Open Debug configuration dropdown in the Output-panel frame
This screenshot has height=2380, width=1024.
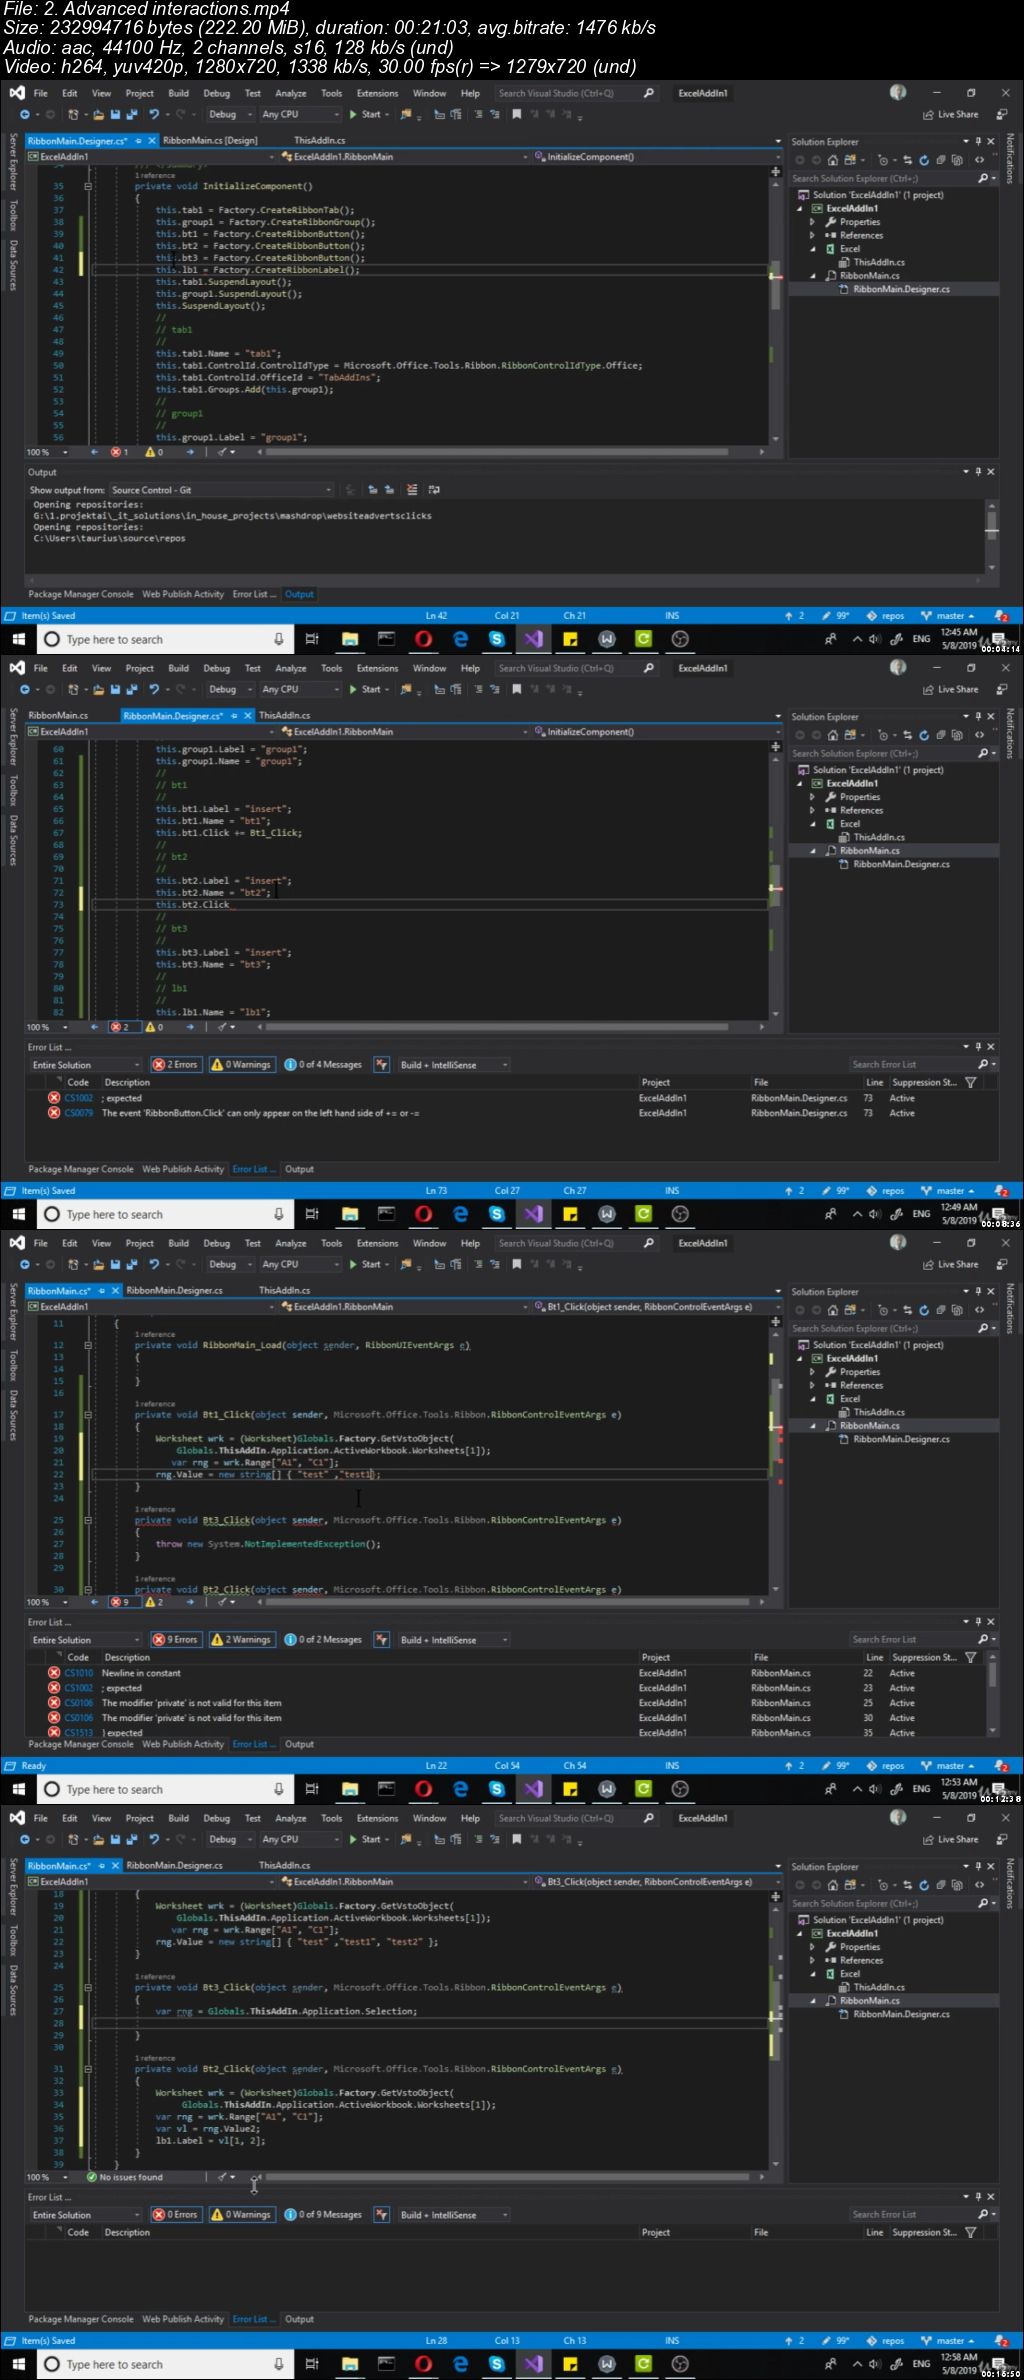click(230, 114)
